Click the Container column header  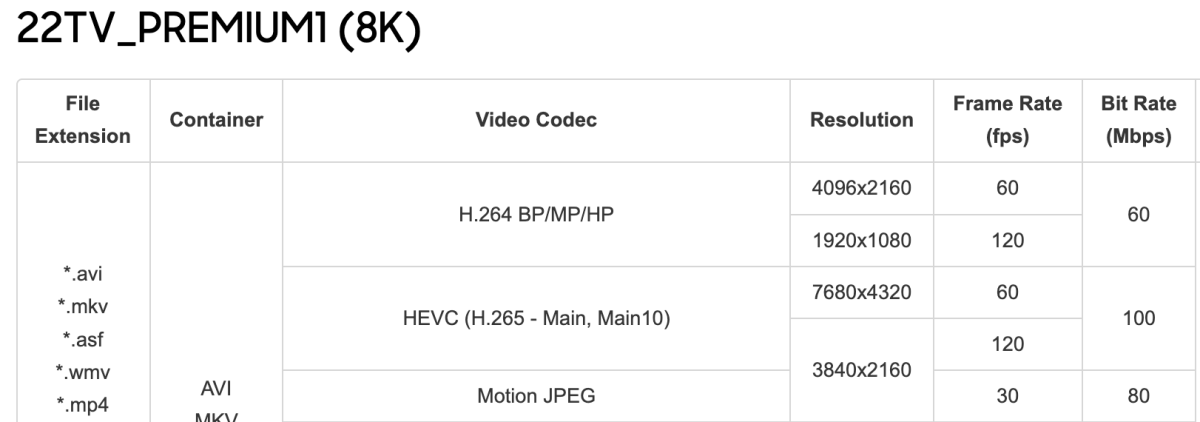(x=217, y=120)
